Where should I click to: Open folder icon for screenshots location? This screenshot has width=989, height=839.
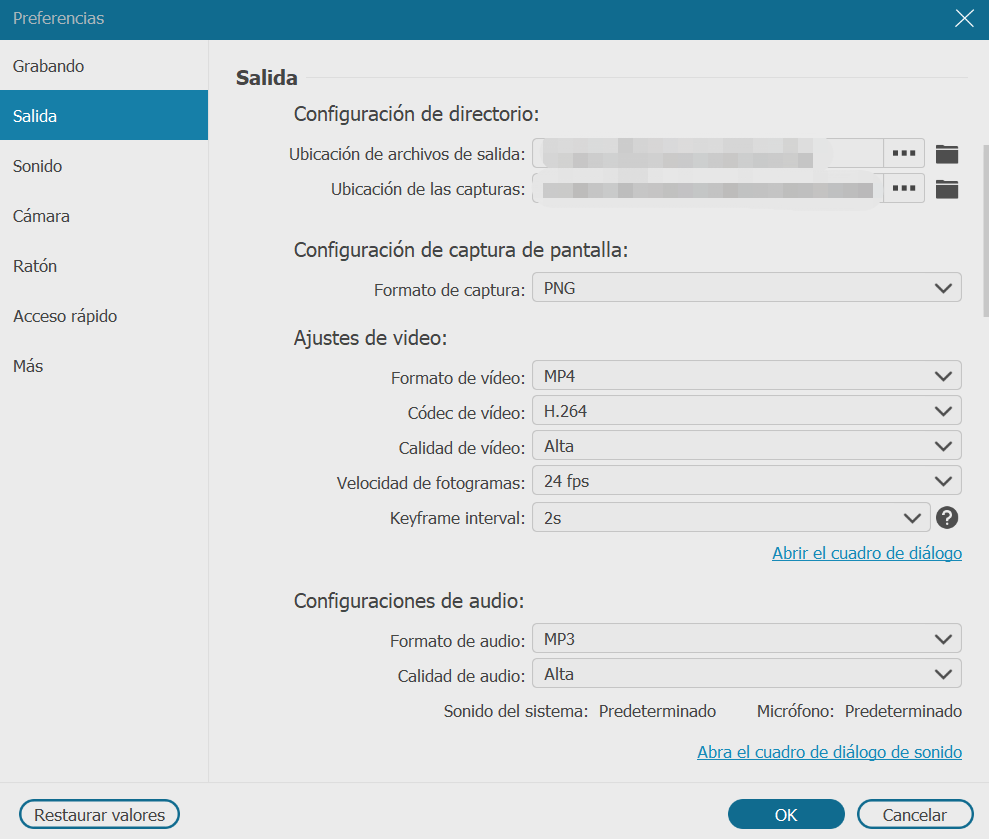pos(946,189)
